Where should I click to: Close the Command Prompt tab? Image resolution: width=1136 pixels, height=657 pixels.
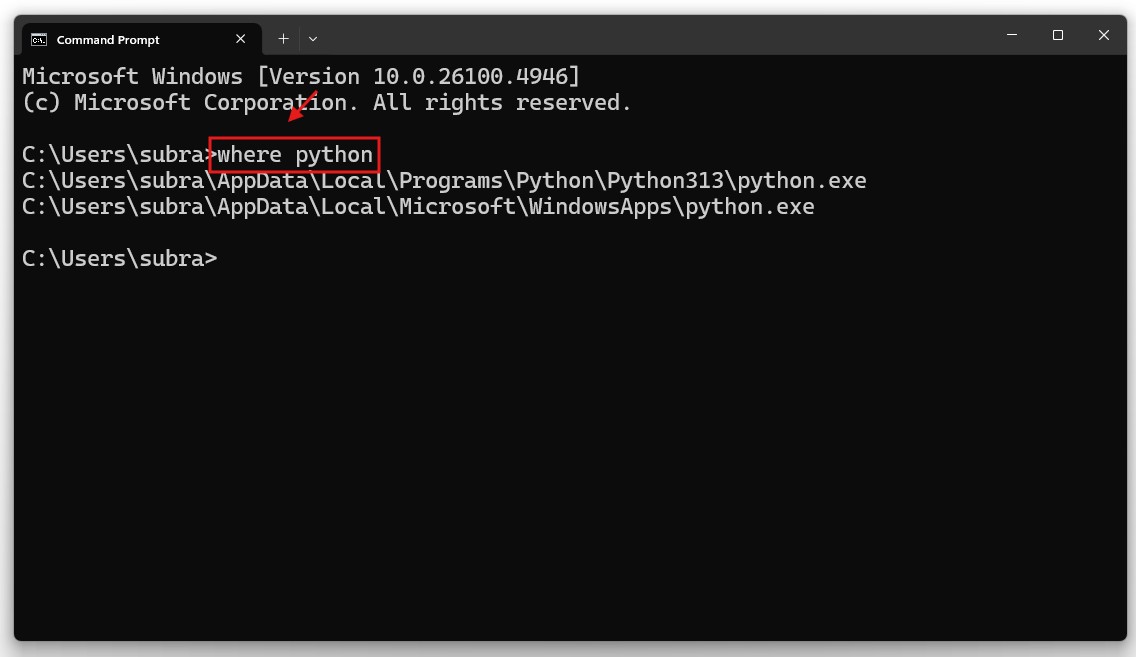(241, 39)
